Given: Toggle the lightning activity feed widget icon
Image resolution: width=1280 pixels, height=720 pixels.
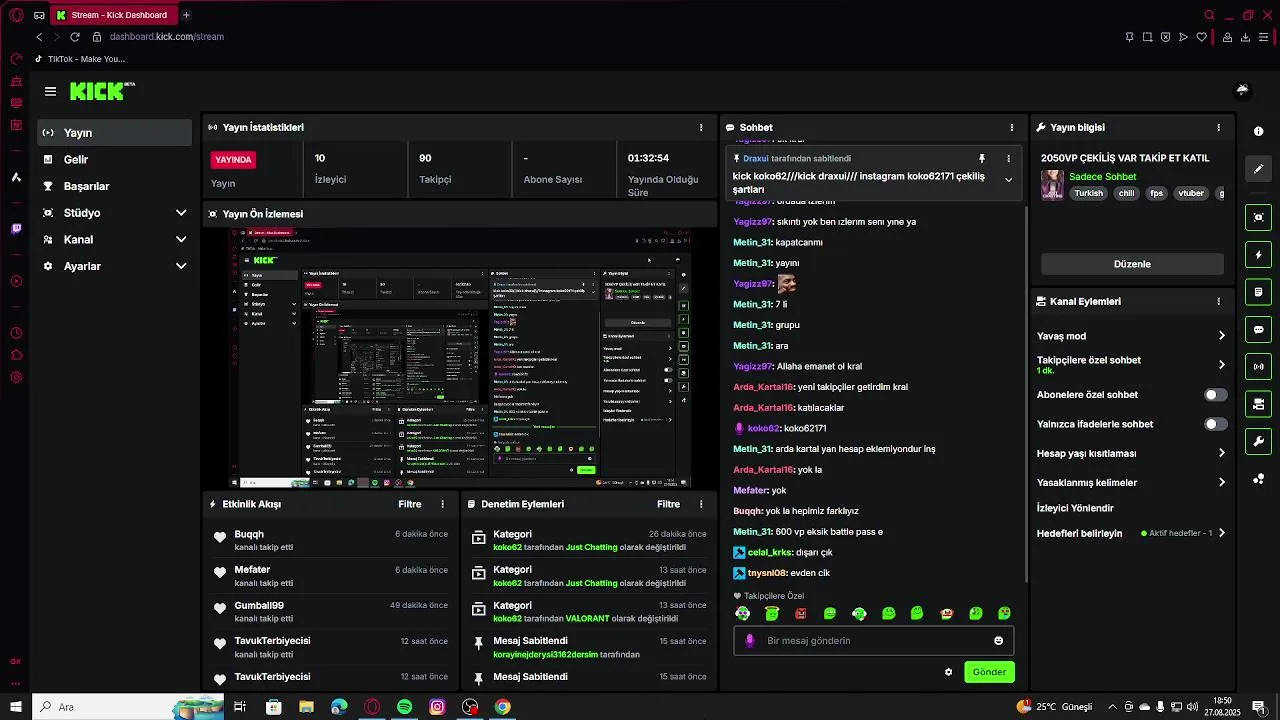Looking at the screenshot, I should coord(1258,255).
